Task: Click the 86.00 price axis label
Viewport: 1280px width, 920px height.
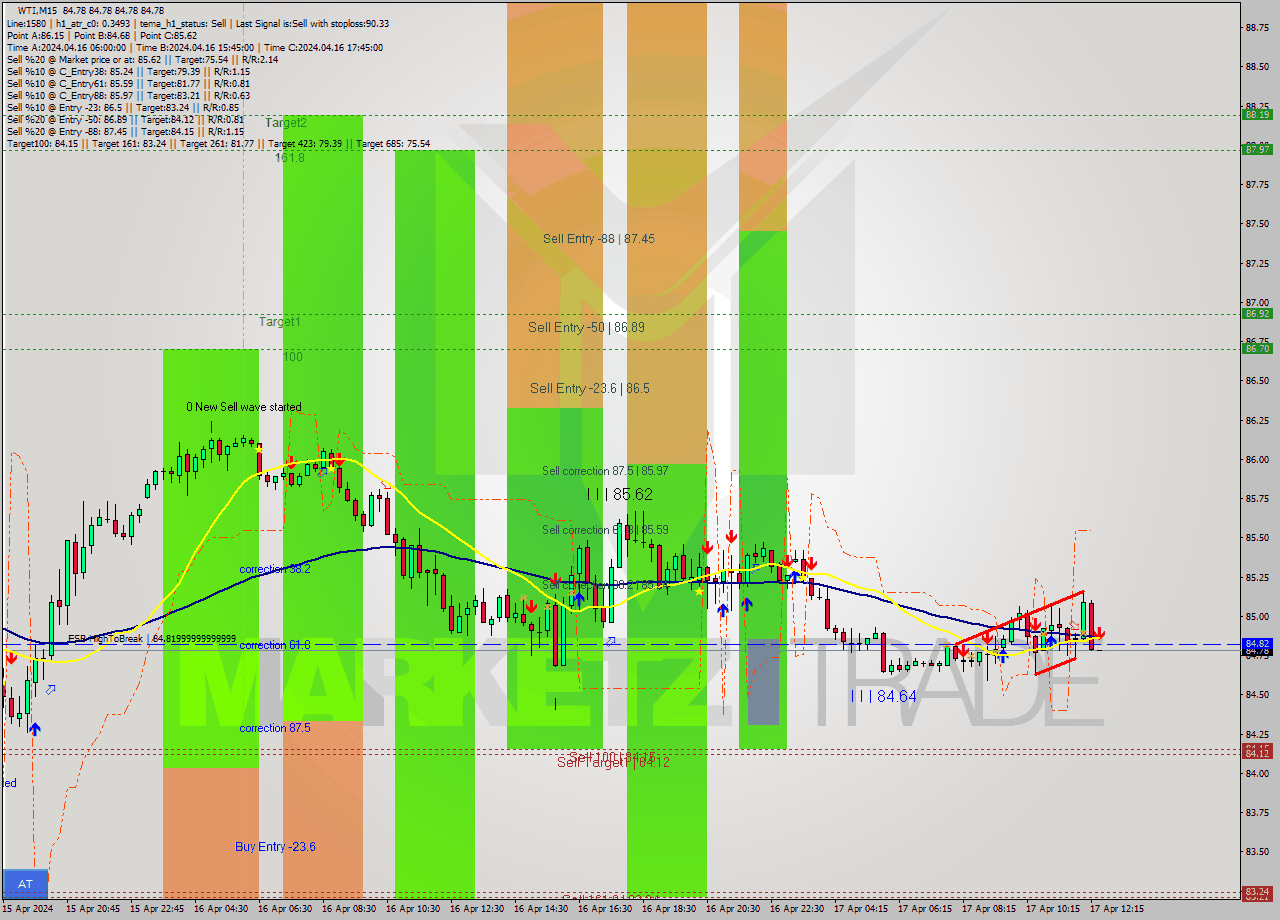Action: (1257, 460)
